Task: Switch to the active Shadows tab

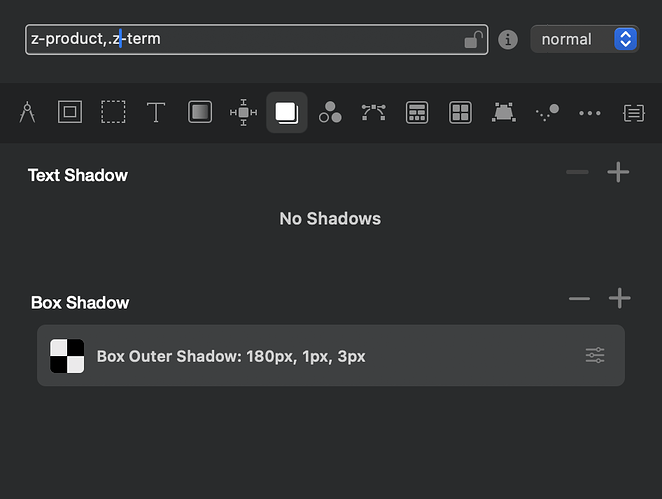Action: [287, 113]
